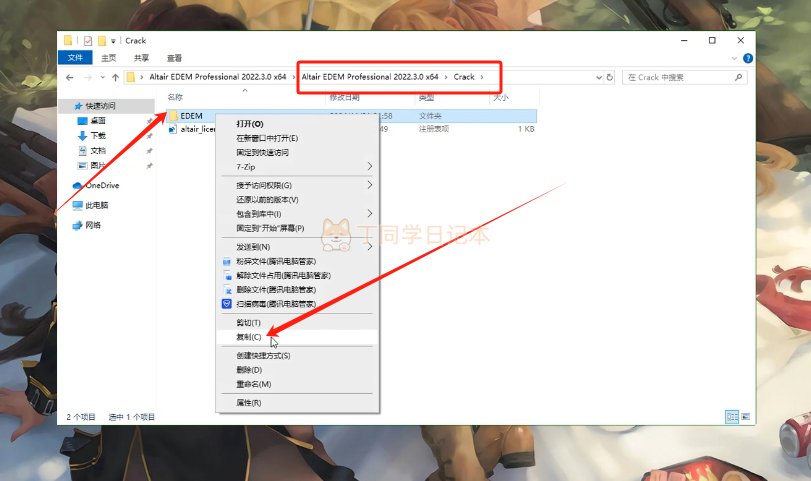Switch to details view icon
The image size is (811, 481).
(x=732, y=416)
